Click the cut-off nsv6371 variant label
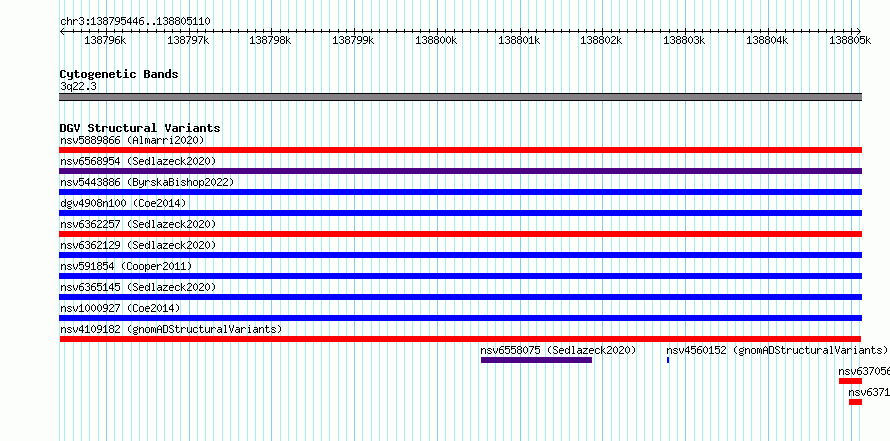 click(869, 392)
